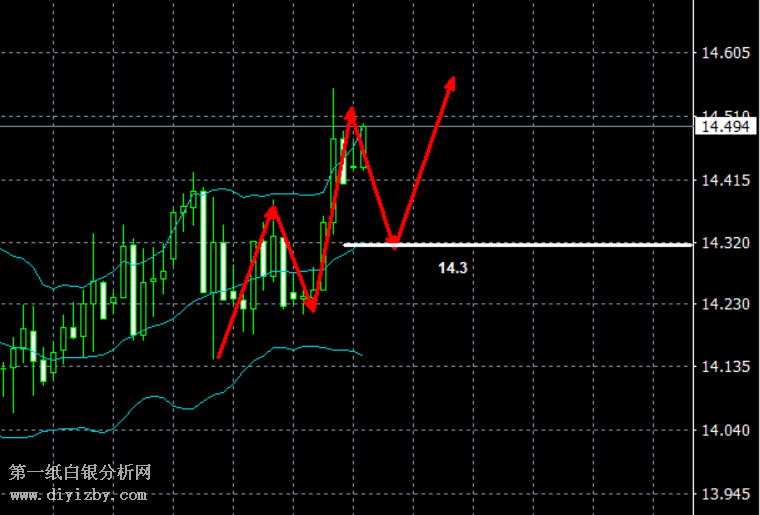
Task: Click the 14.230 price axis label
Action: [x=724, y=304]
